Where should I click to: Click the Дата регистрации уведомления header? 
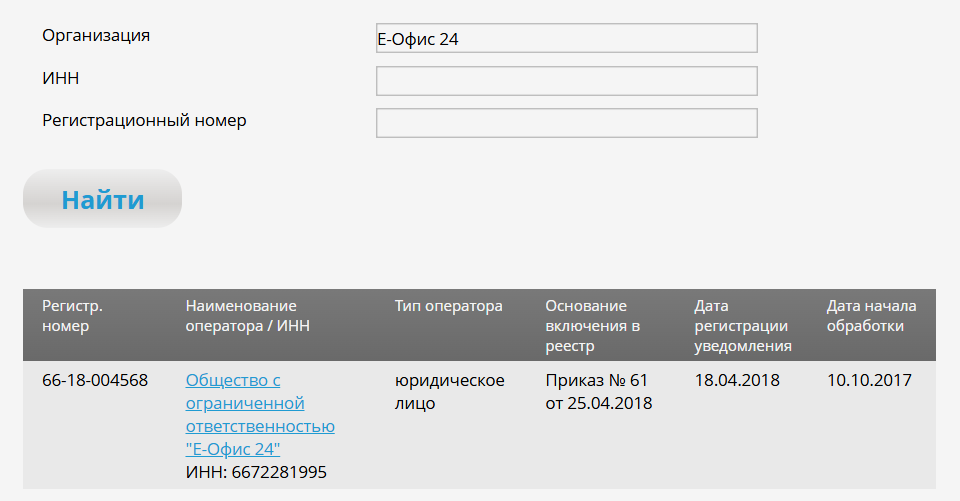(743, 326)
